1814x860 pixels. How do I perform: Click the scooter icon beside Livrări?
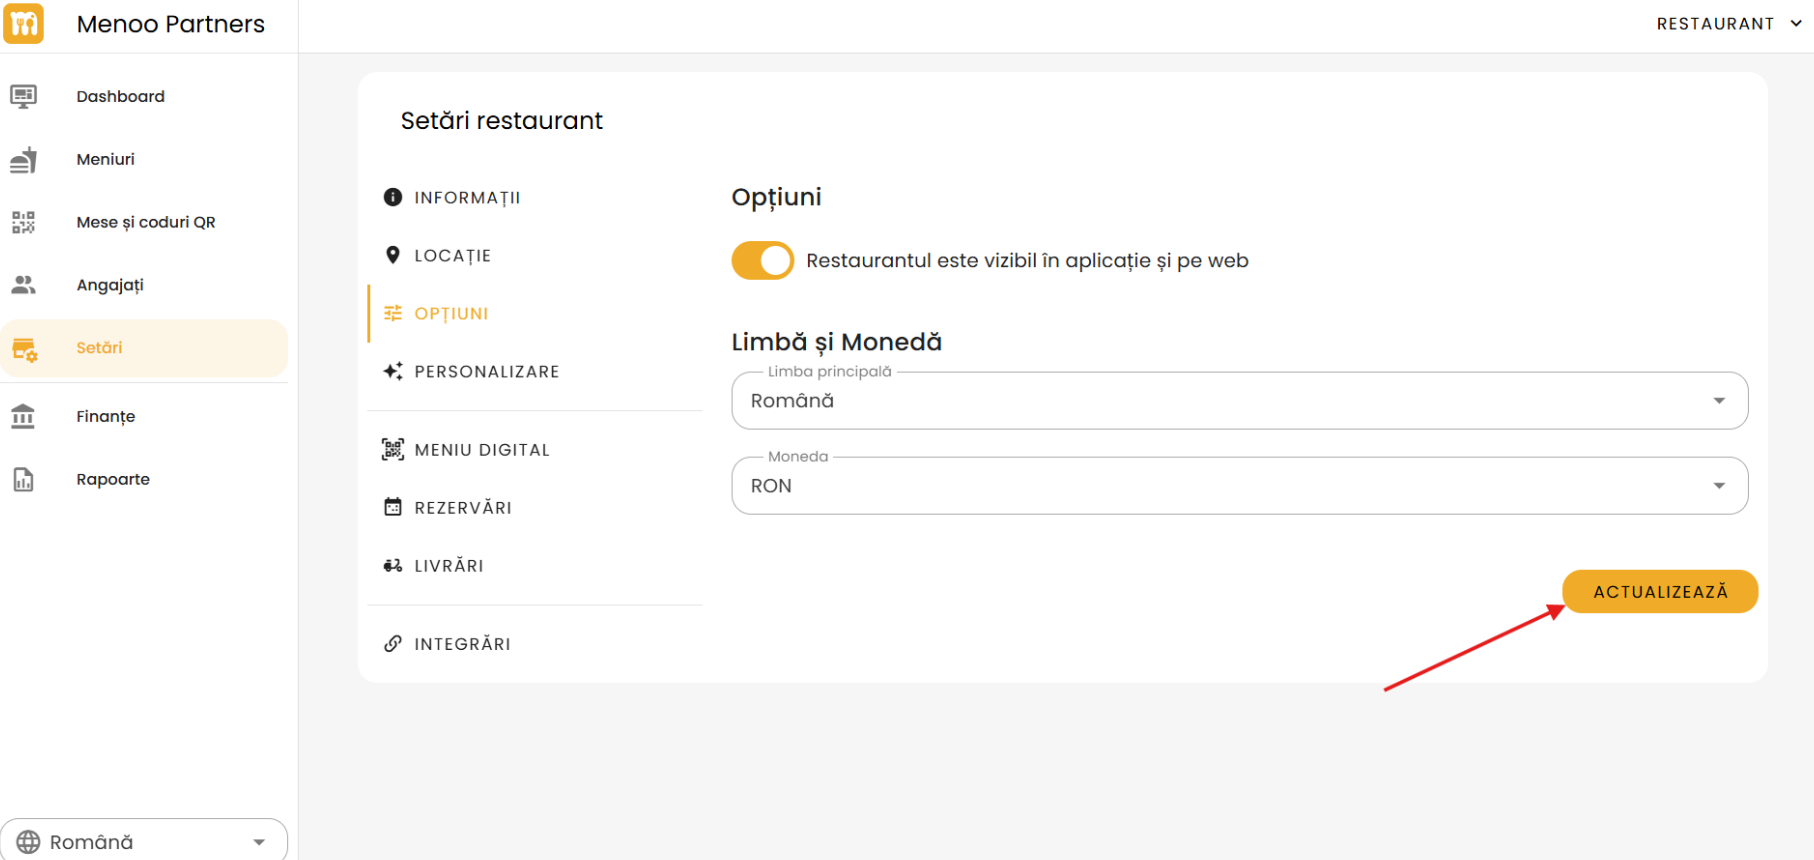click(393, 566)
